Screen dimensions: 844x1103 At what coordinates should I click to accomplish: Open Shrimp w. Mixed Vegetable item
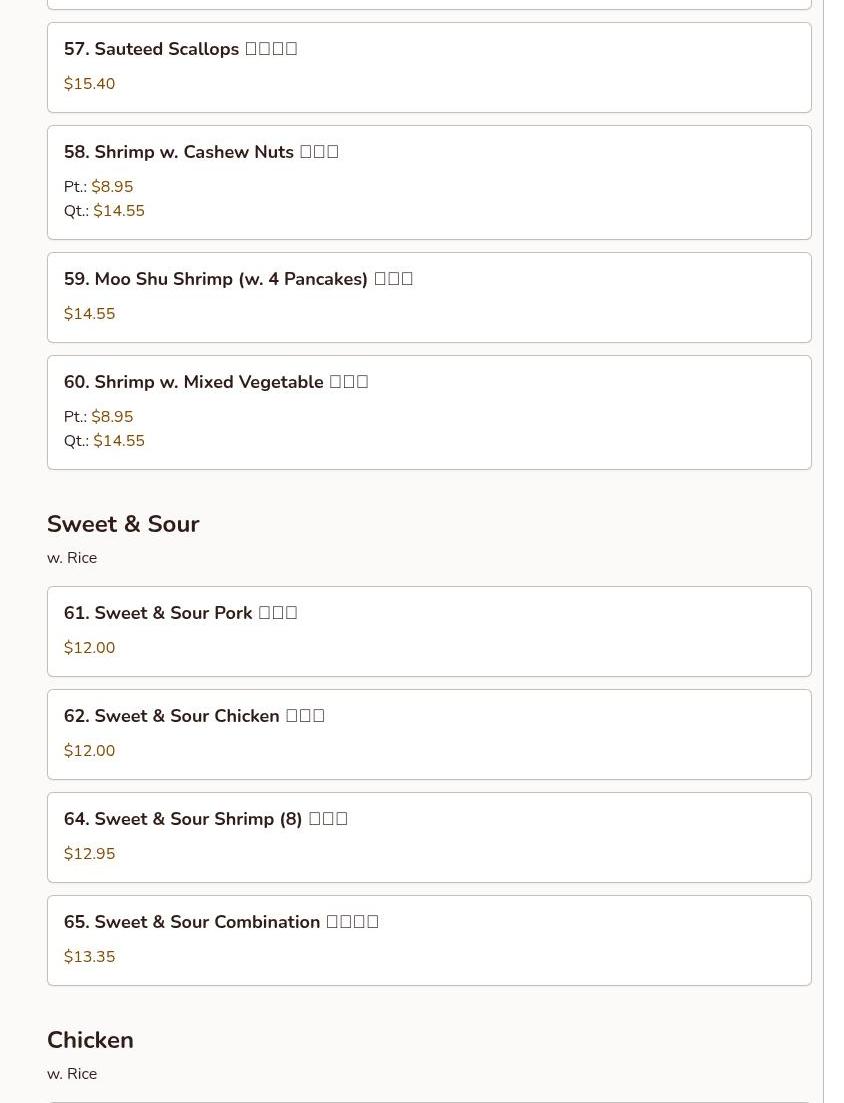(215, 382)
